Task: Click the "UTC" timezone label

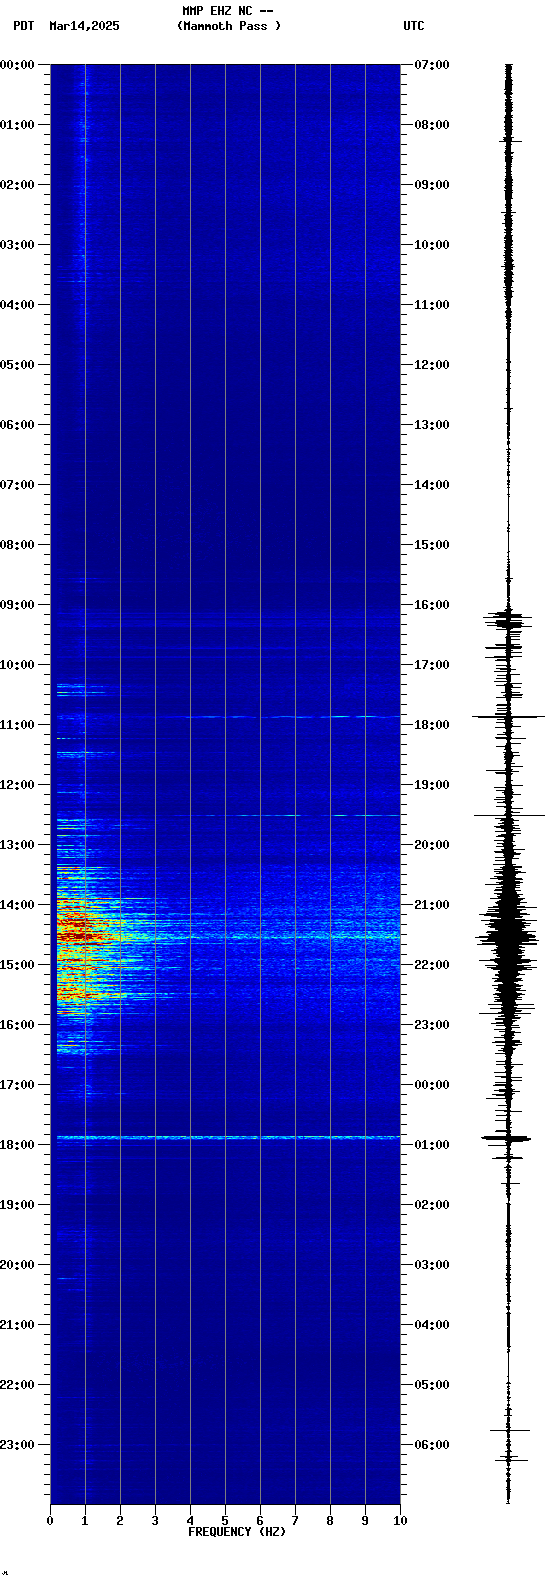Action: point(414,26)
